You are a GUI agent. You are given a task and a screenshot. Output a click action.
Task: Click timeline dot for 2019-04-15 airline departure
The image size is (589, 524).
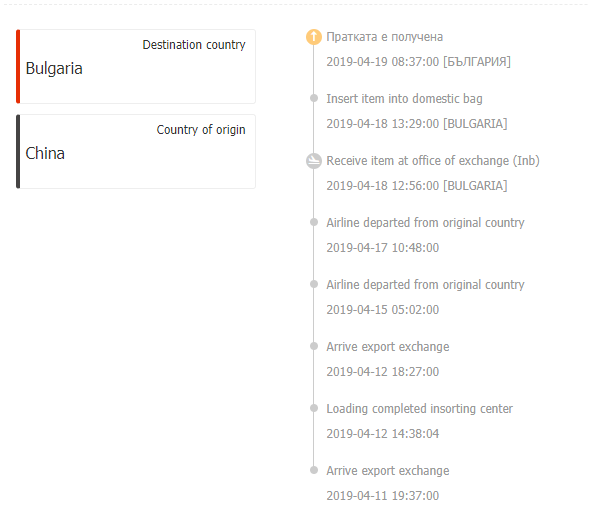(314, 284)
